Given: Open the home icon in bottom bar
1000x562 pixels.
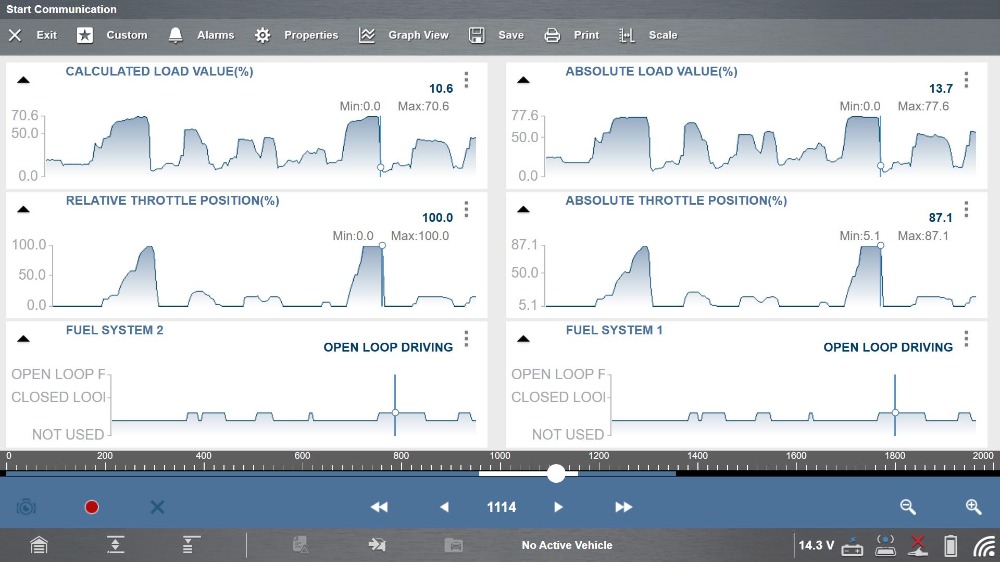Looking at the screenshot, I should click(38, 545).
